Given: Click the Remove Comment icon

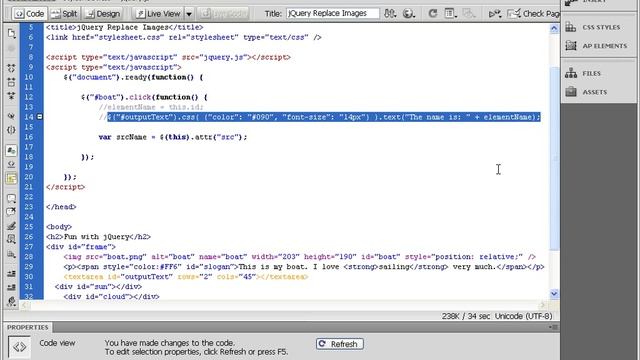Looking at the screenshot, I should [11, 212].
